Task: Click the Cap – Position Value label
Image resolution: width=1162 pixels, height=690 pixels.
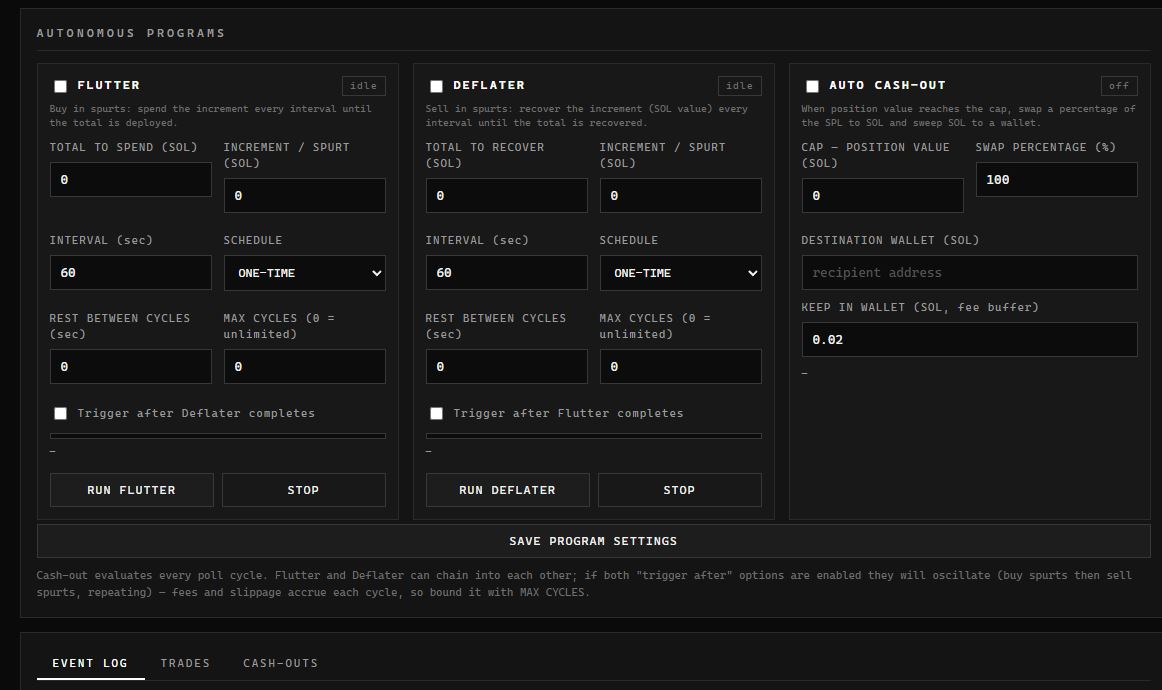Action: (875, 155)
